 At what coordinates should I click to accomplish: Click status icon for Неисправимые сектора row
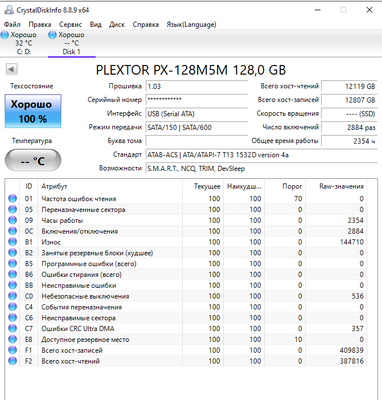point(13,318)
